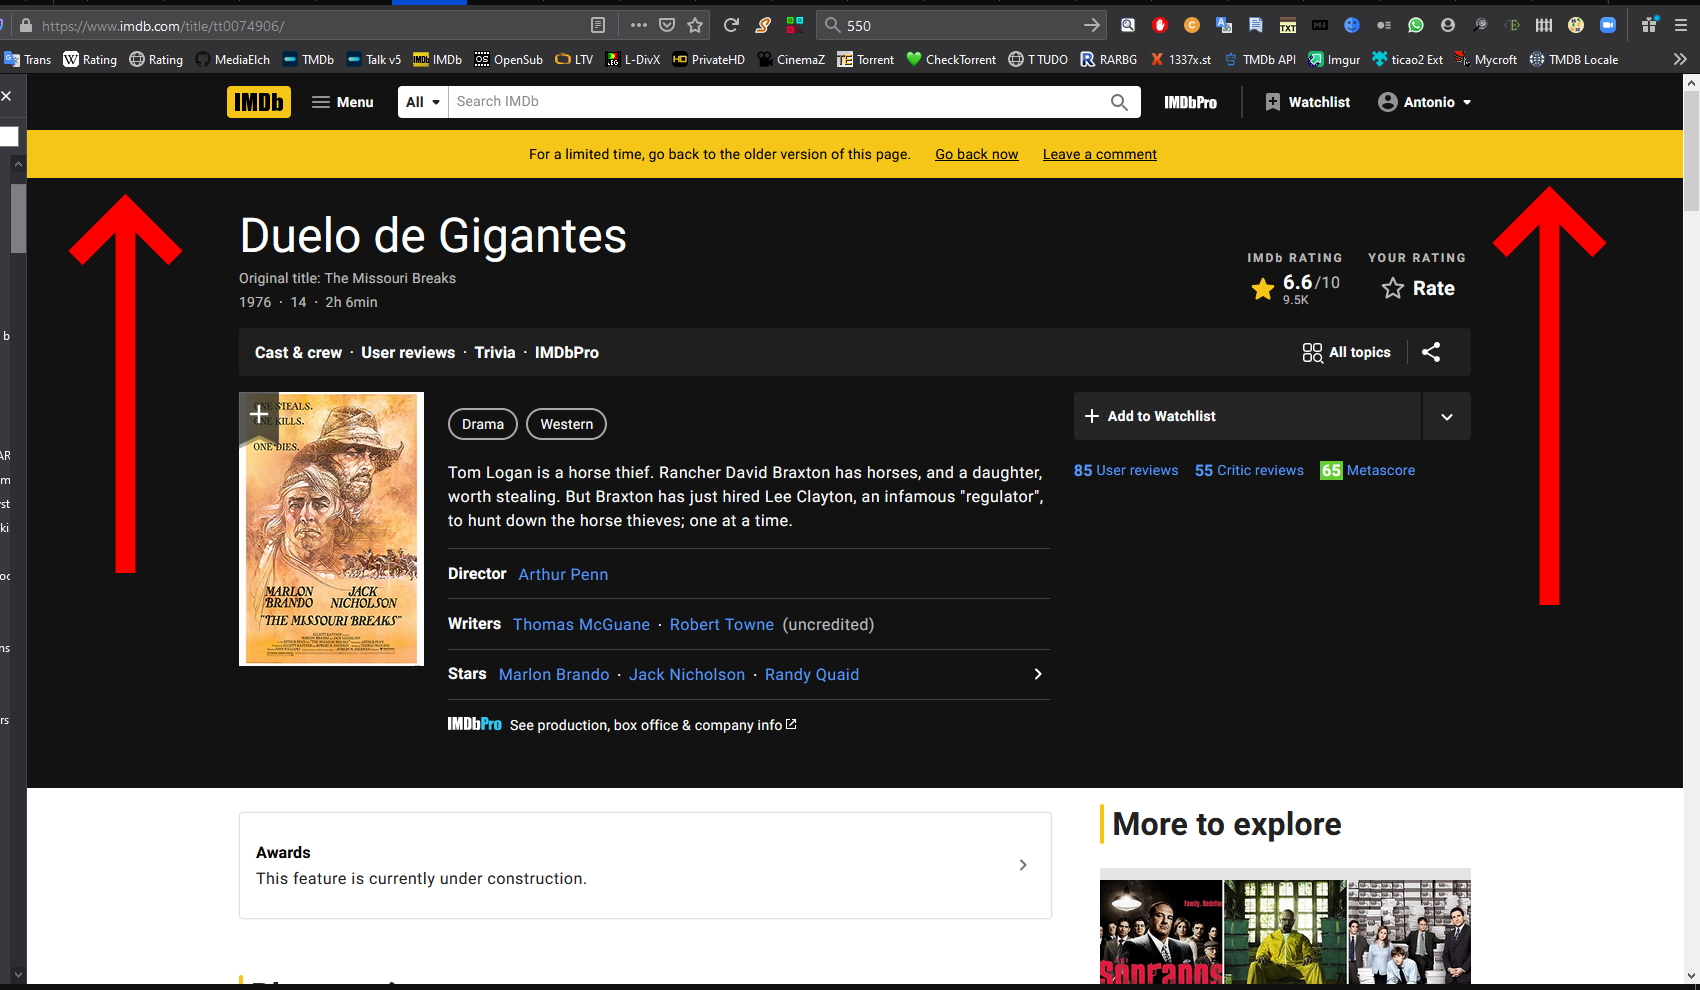
Task: Click the WhatsApp extension icon
Action: 1415,25
